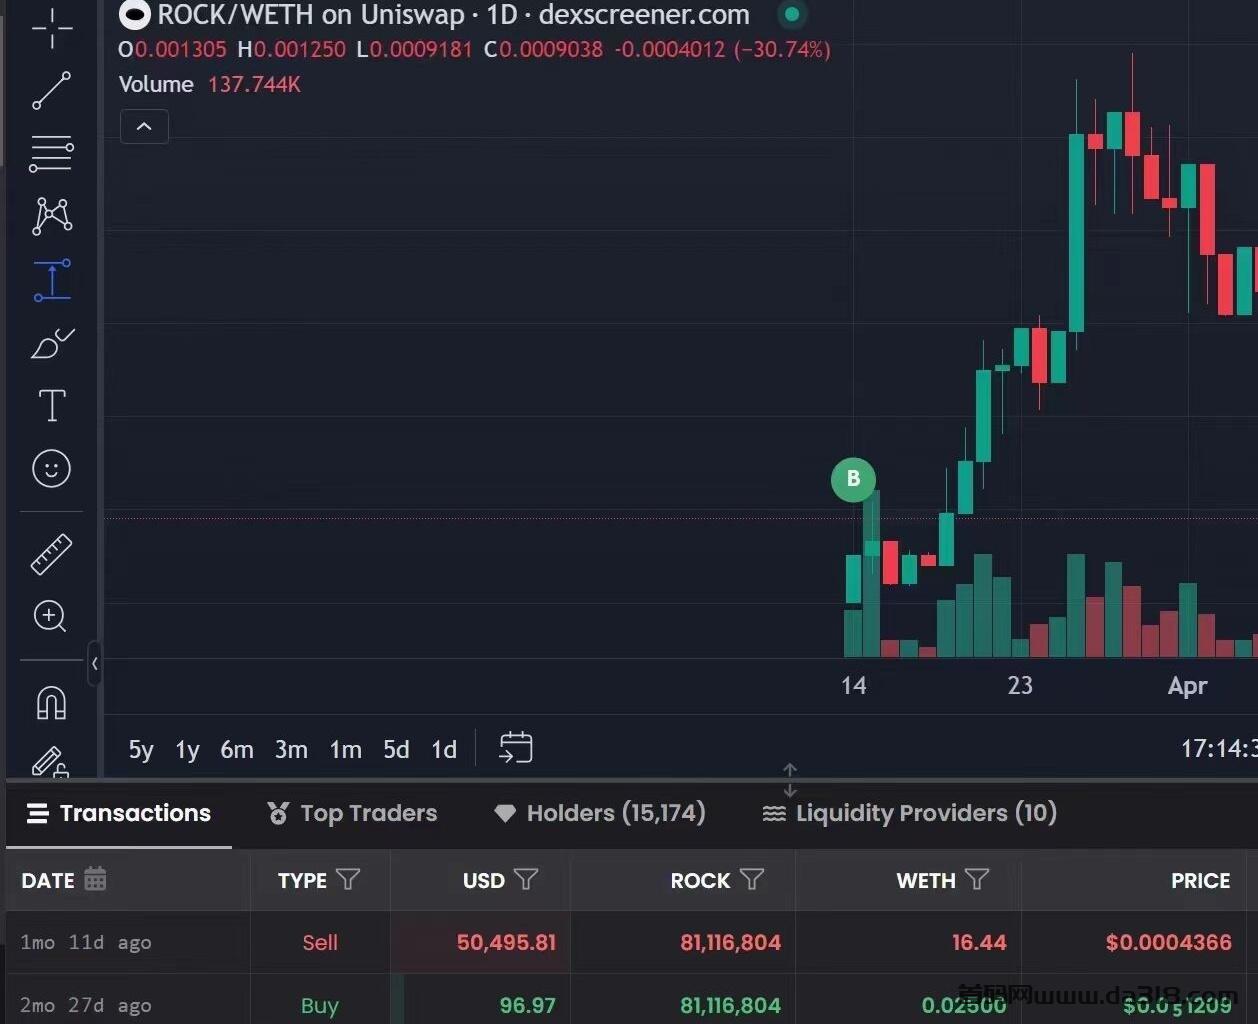Screen dimensions: 1258x1024
Task: Set chart range to 5d
Action: pos(396,749)
